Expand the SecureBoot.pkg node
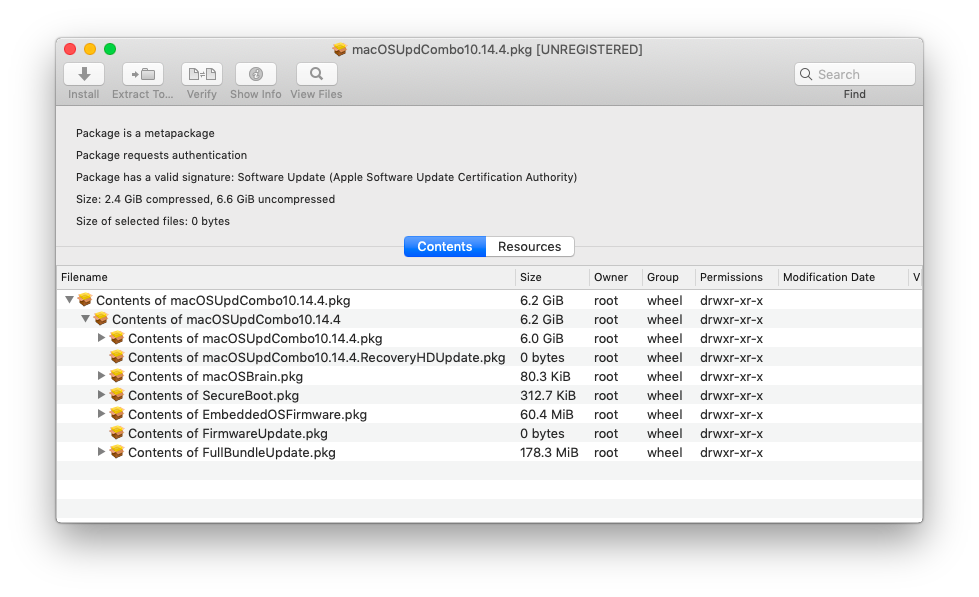The height and width of the screenshot is (597, 979). [101, 395]
